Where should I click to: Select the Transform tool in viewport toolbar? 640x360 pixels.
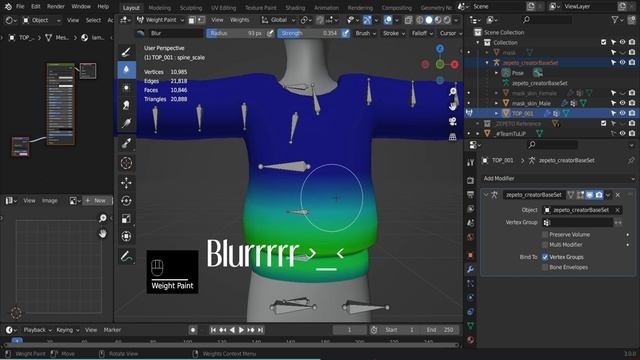(x=126, y=236)
